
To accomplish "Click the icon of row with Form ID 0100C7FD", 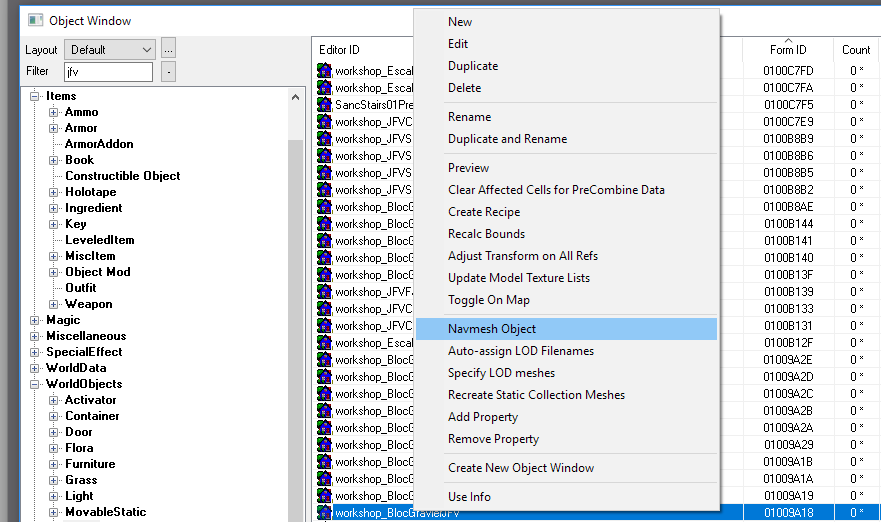I will pyautogui.click(x=325, y=70).
